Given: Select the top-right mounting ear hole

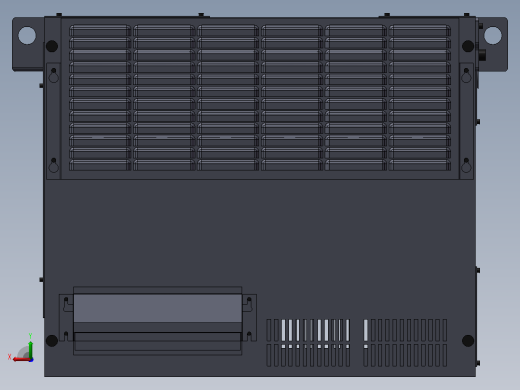Looking at the screenshot, I should tap(492, 35).
